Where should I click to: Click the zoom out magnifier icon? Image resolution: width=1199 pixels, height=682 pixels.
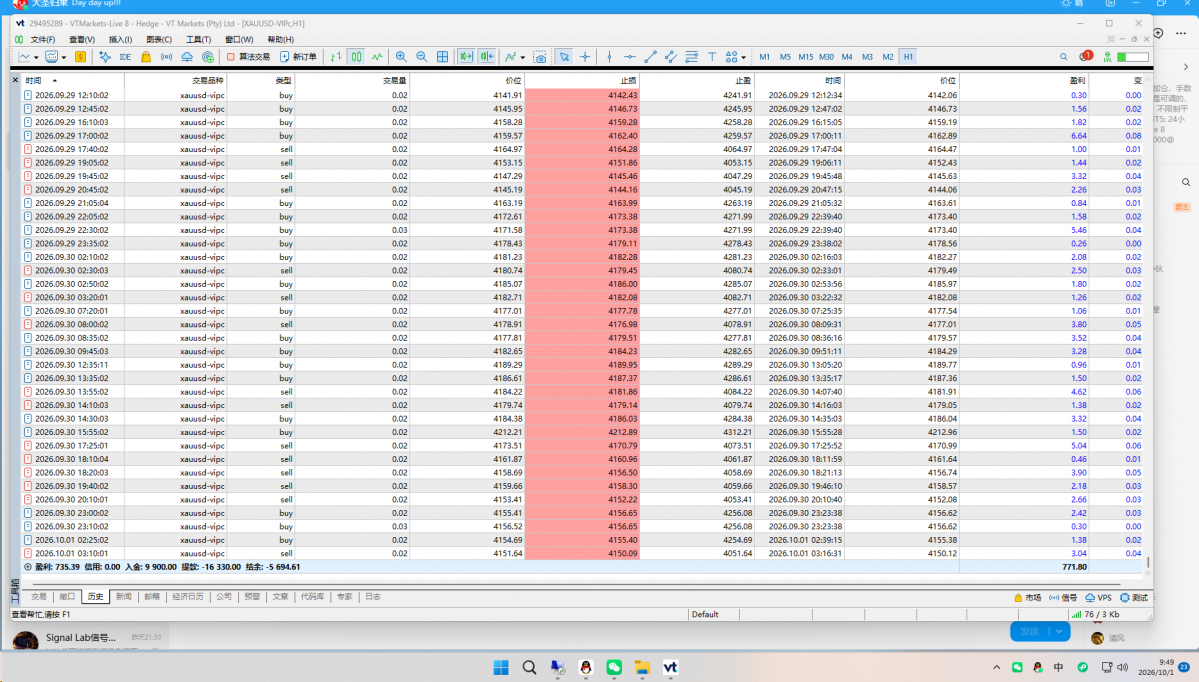pyautogui.click(x=421, y=57)
